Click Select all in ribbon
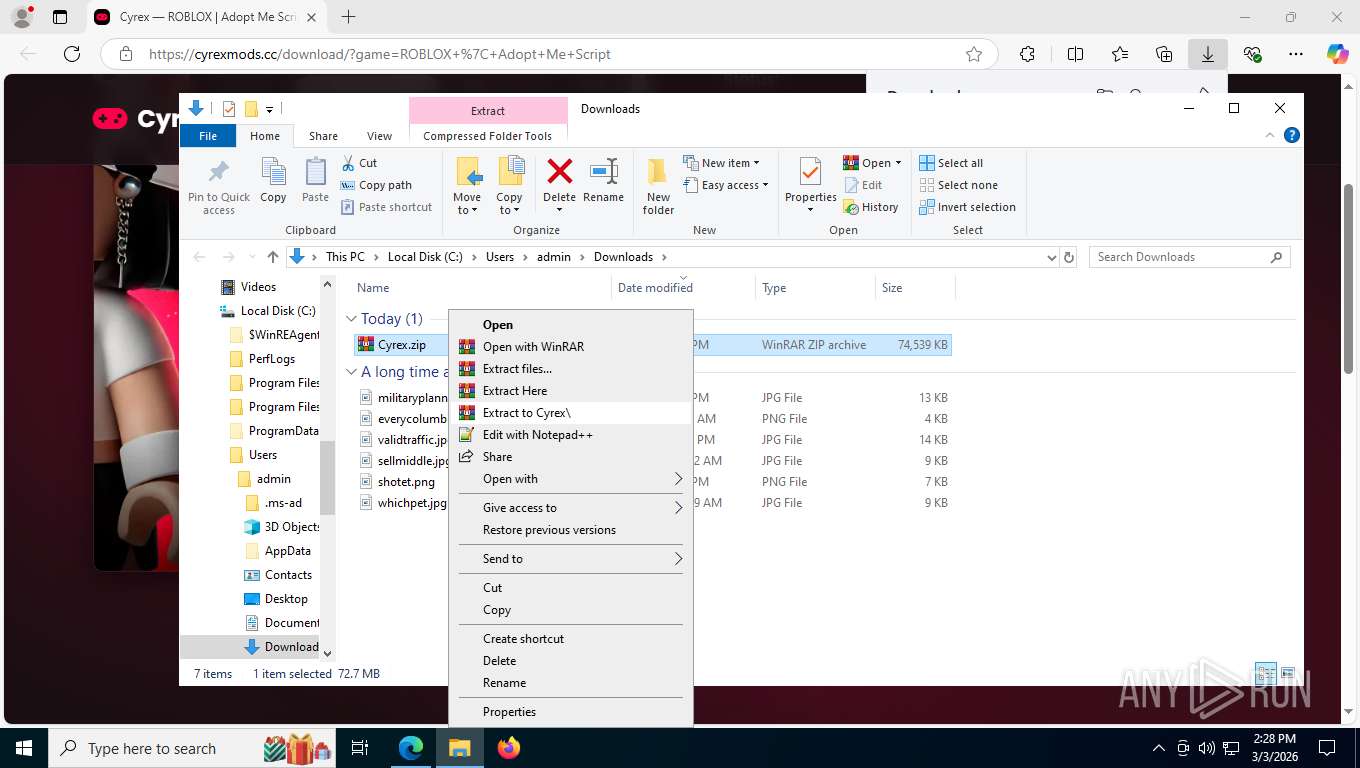 [951, 163]
